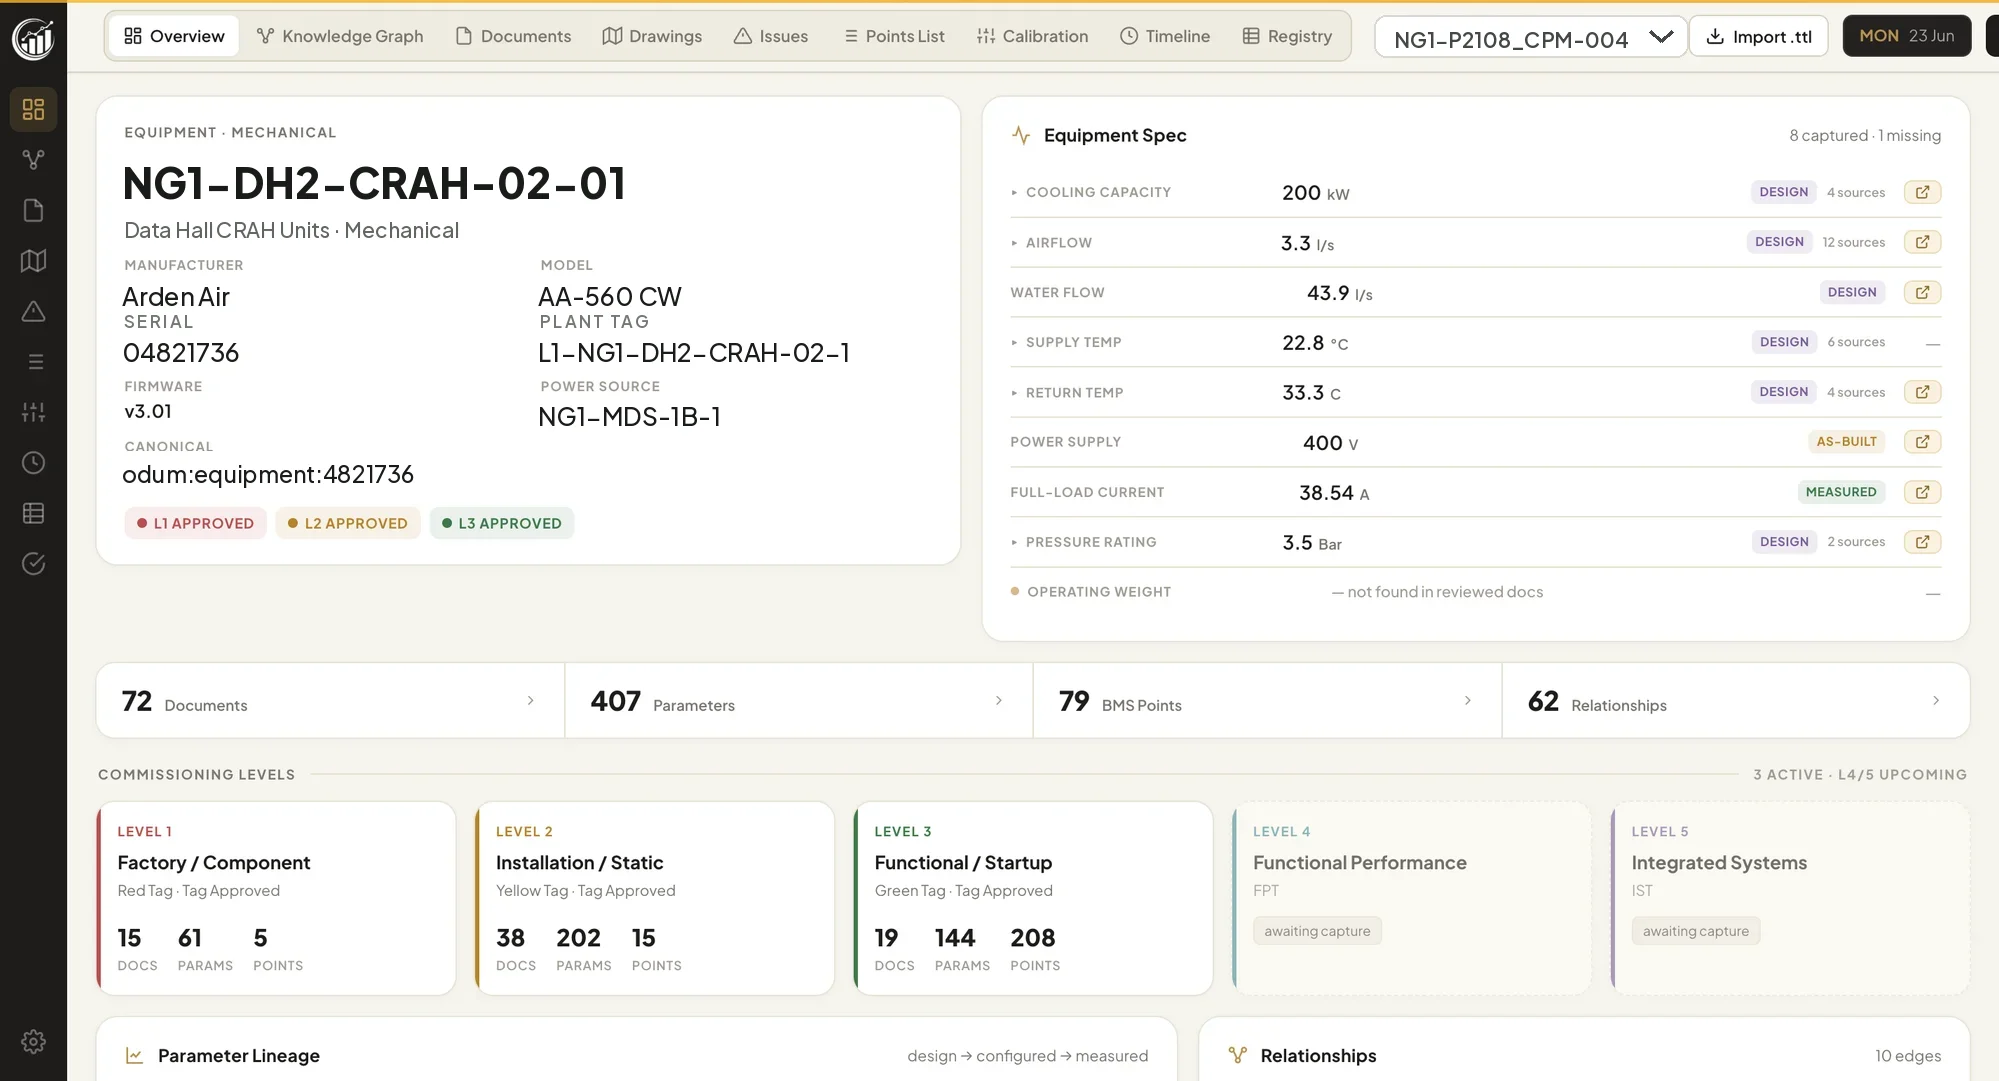Viewport: 1999px width, 1081px height.
Task: Click the L2 Approved badge
Action: coord(347,523)
